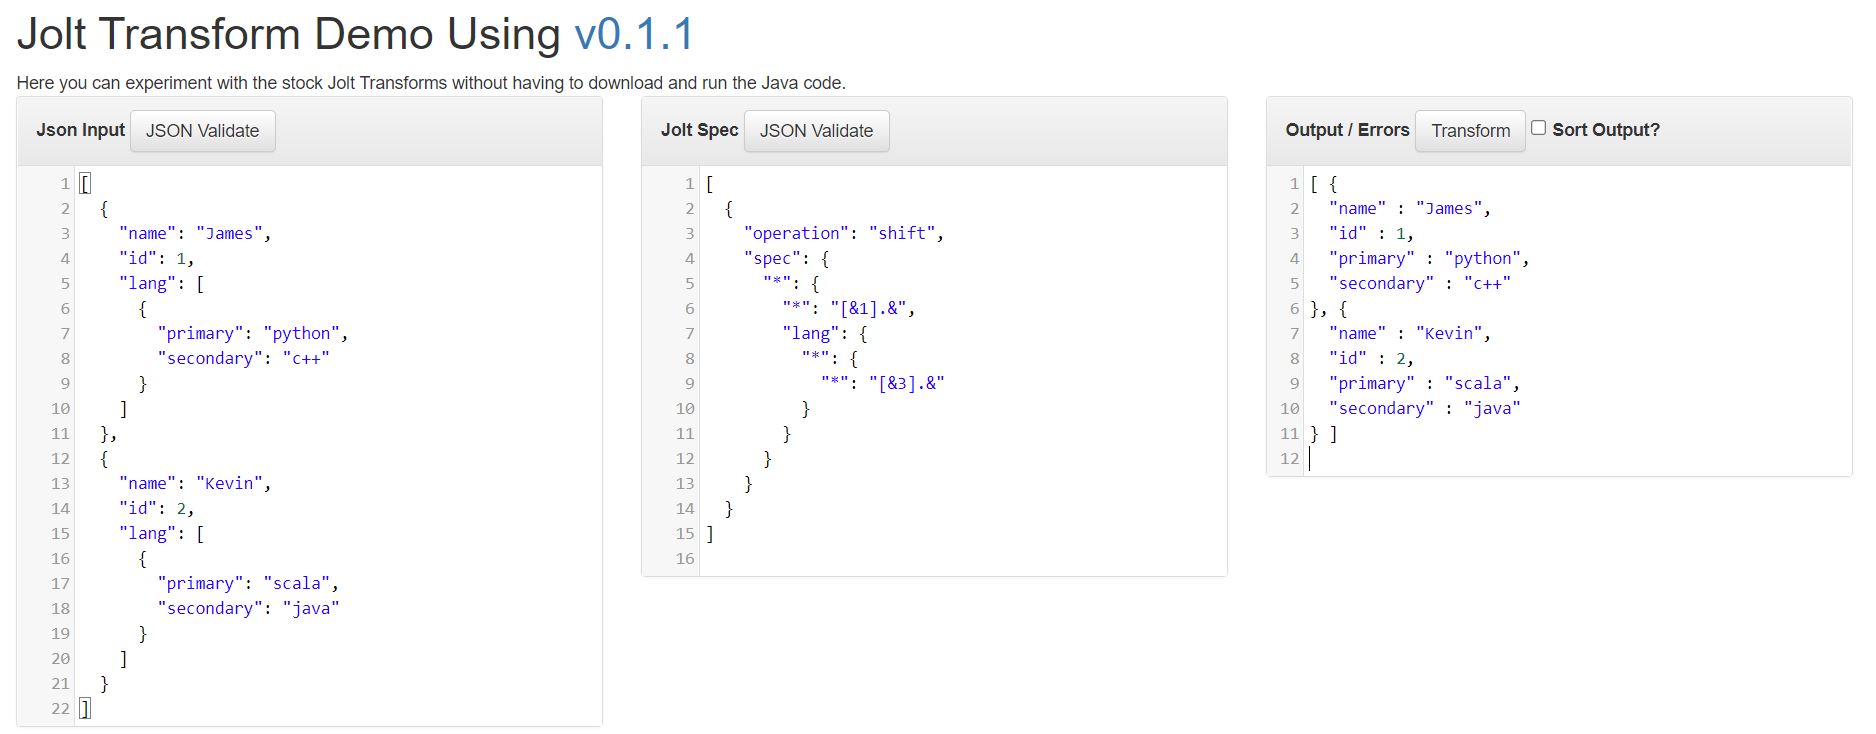
Task: Validate JSON in the Json Input panel
Action: pos(203,131)
